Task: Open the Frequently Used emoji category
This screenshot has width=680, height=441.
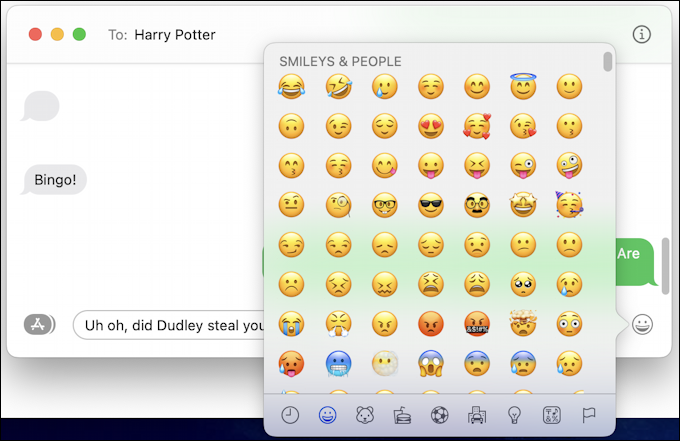Action: (290, 415)
